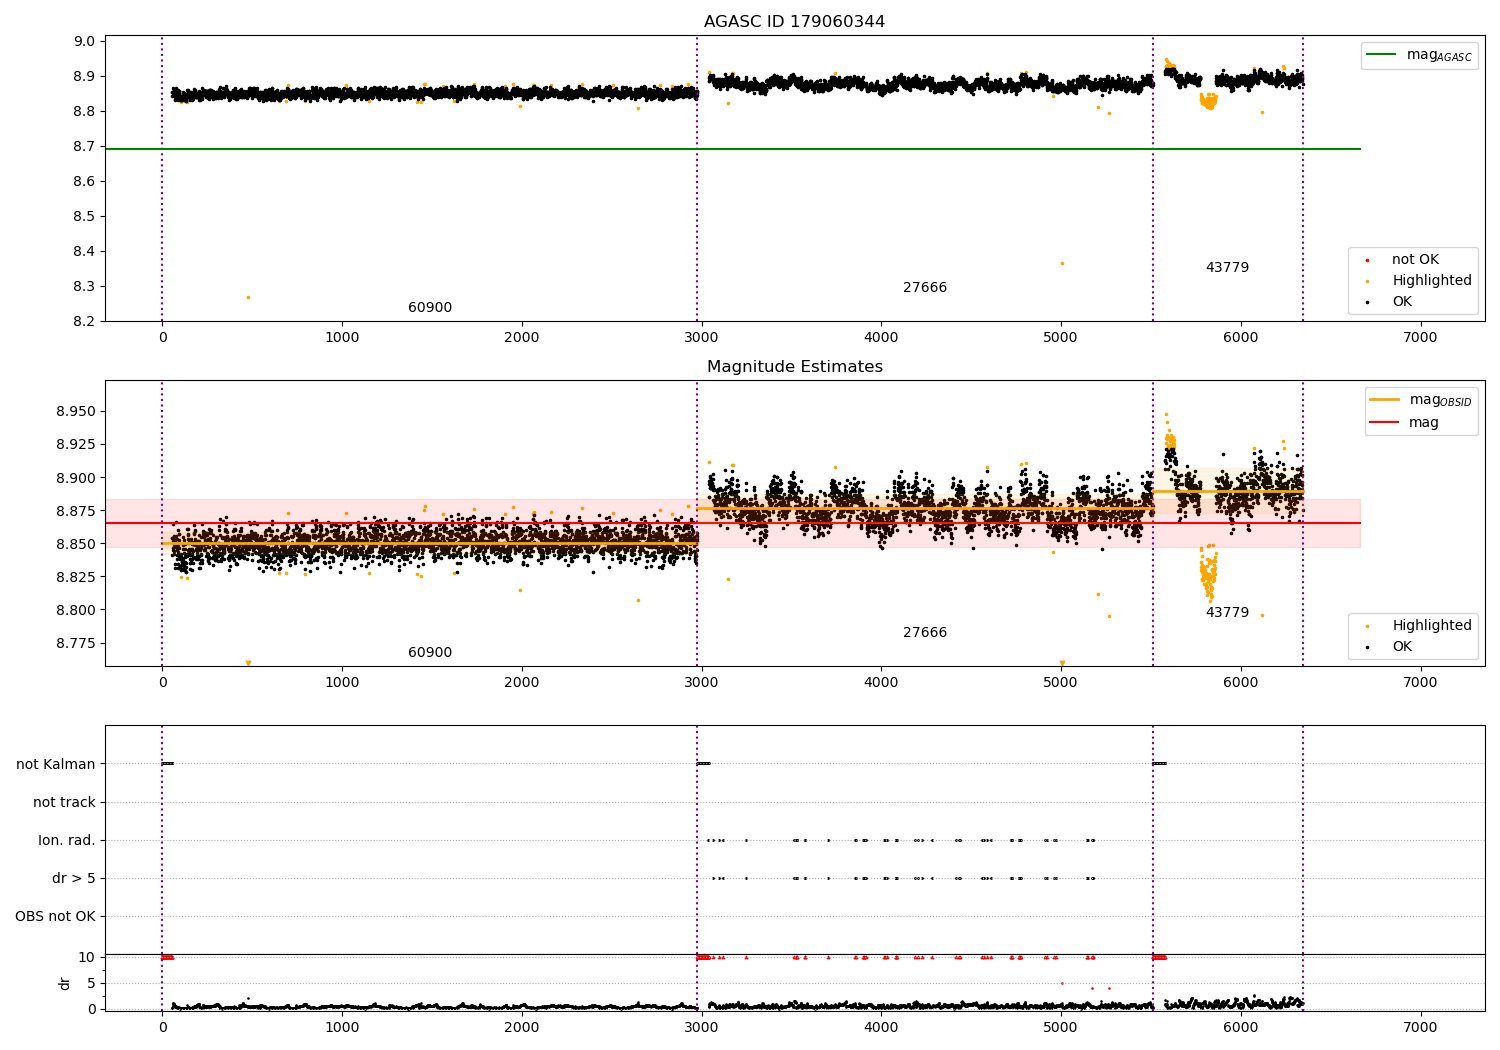Screen dimensions: 1500x1050
Task: Click y-axis tick 8.800 on middle plot
Action: (77, 610)
